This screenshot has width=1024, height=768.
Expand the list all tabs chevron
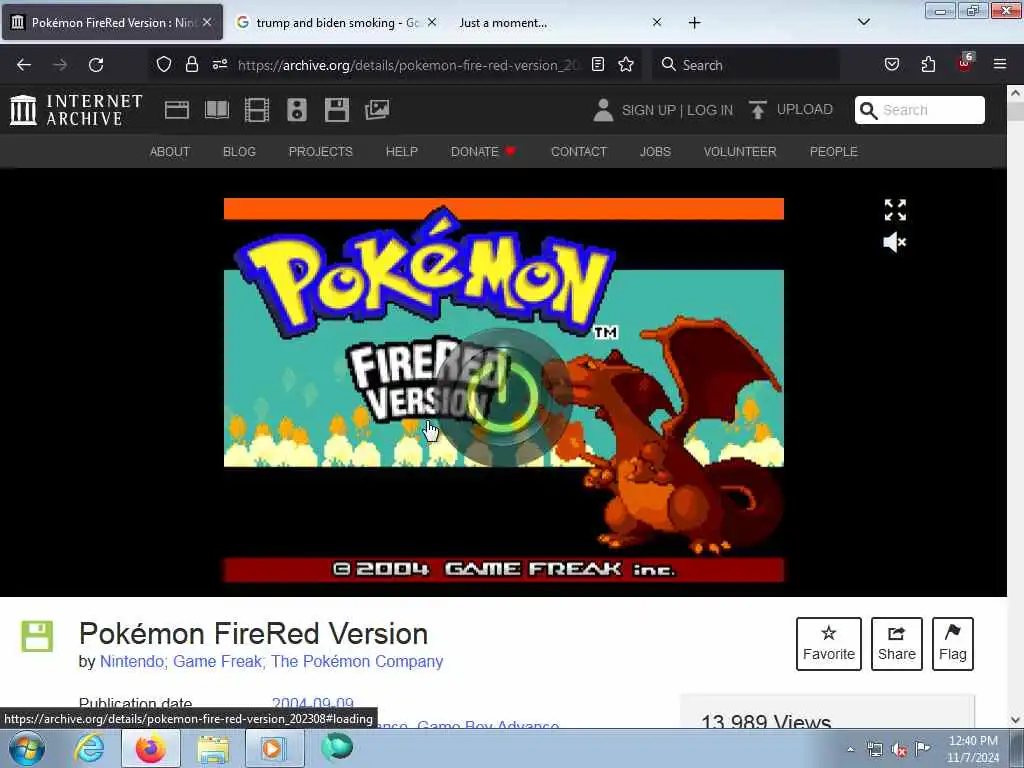point(863,22)
